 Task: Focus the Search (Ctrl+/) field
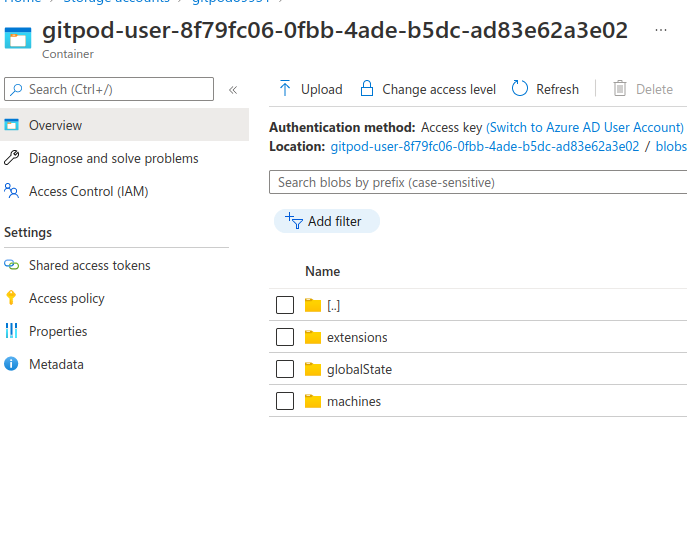(109, 89)
